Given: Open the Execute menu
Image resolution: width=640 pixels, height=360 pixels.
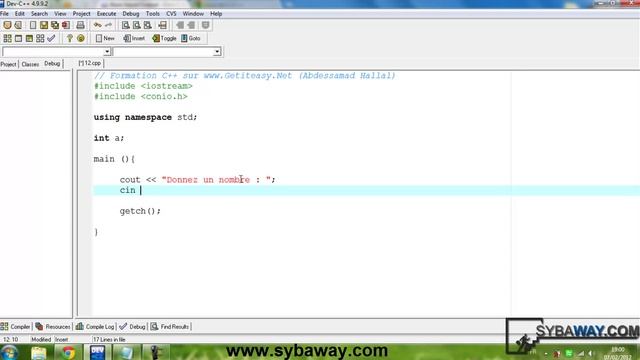Looking at the screenshot, I should tap(106, 14).
